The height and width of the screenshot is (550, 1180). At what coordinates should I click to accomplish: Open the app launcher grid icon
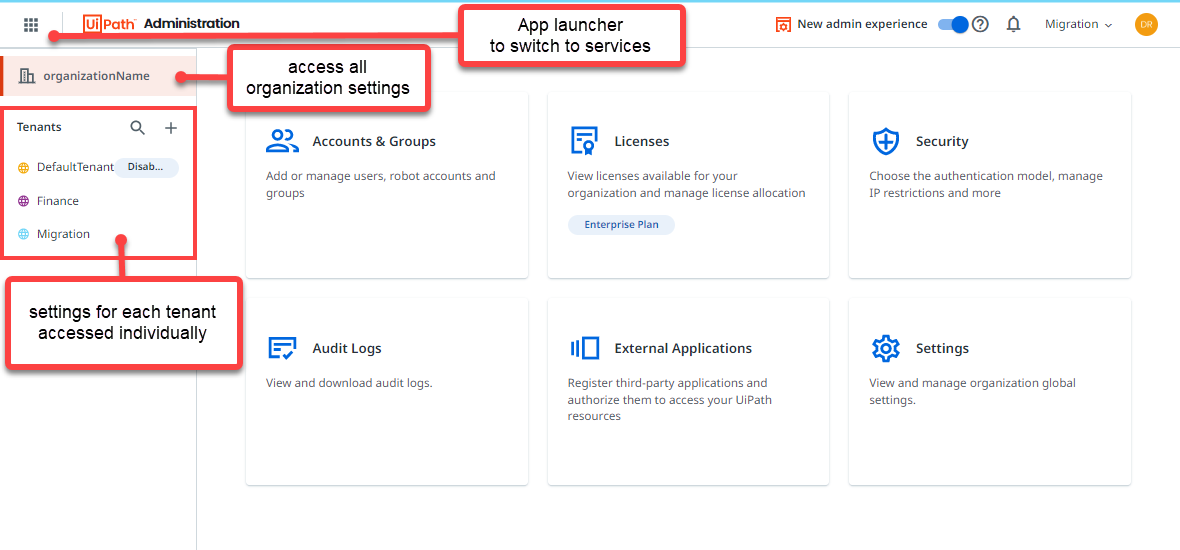click(31, 25)
